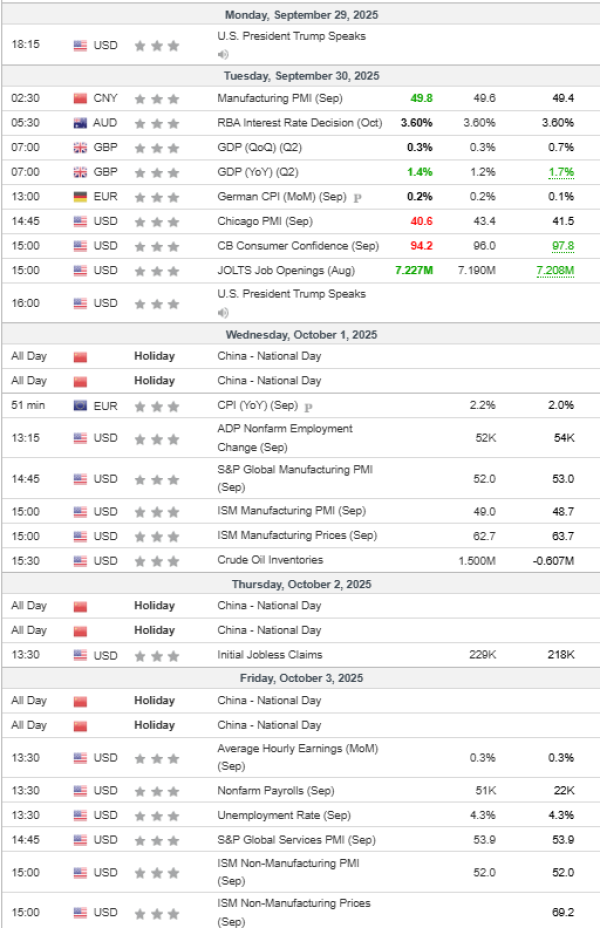The width and height of the screenshot is (600, 928).
Task: Click the Australia flag in the RBA rate decision row
Action: (81, 123)
